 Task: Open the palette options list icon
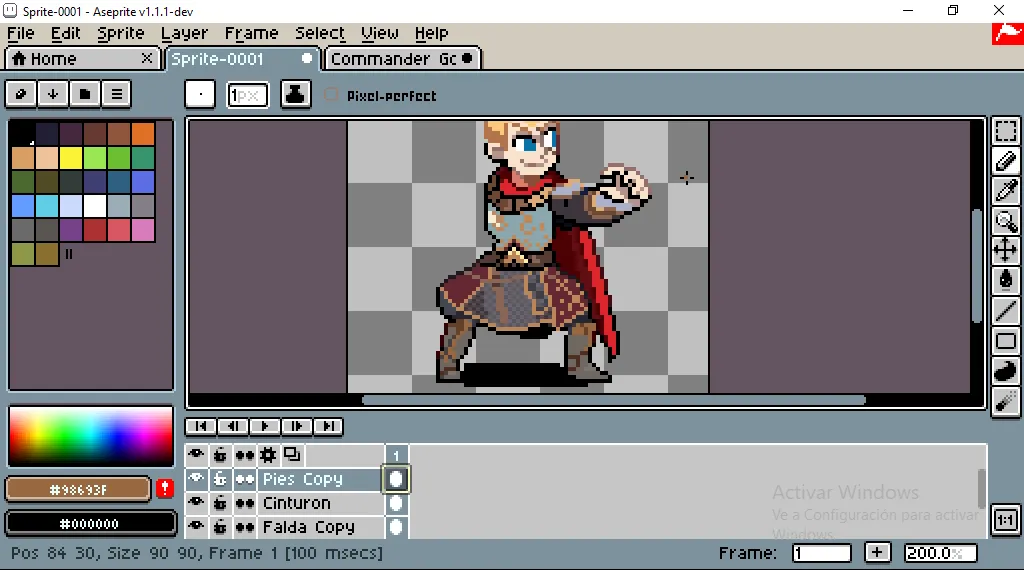[x=116, y=94]
